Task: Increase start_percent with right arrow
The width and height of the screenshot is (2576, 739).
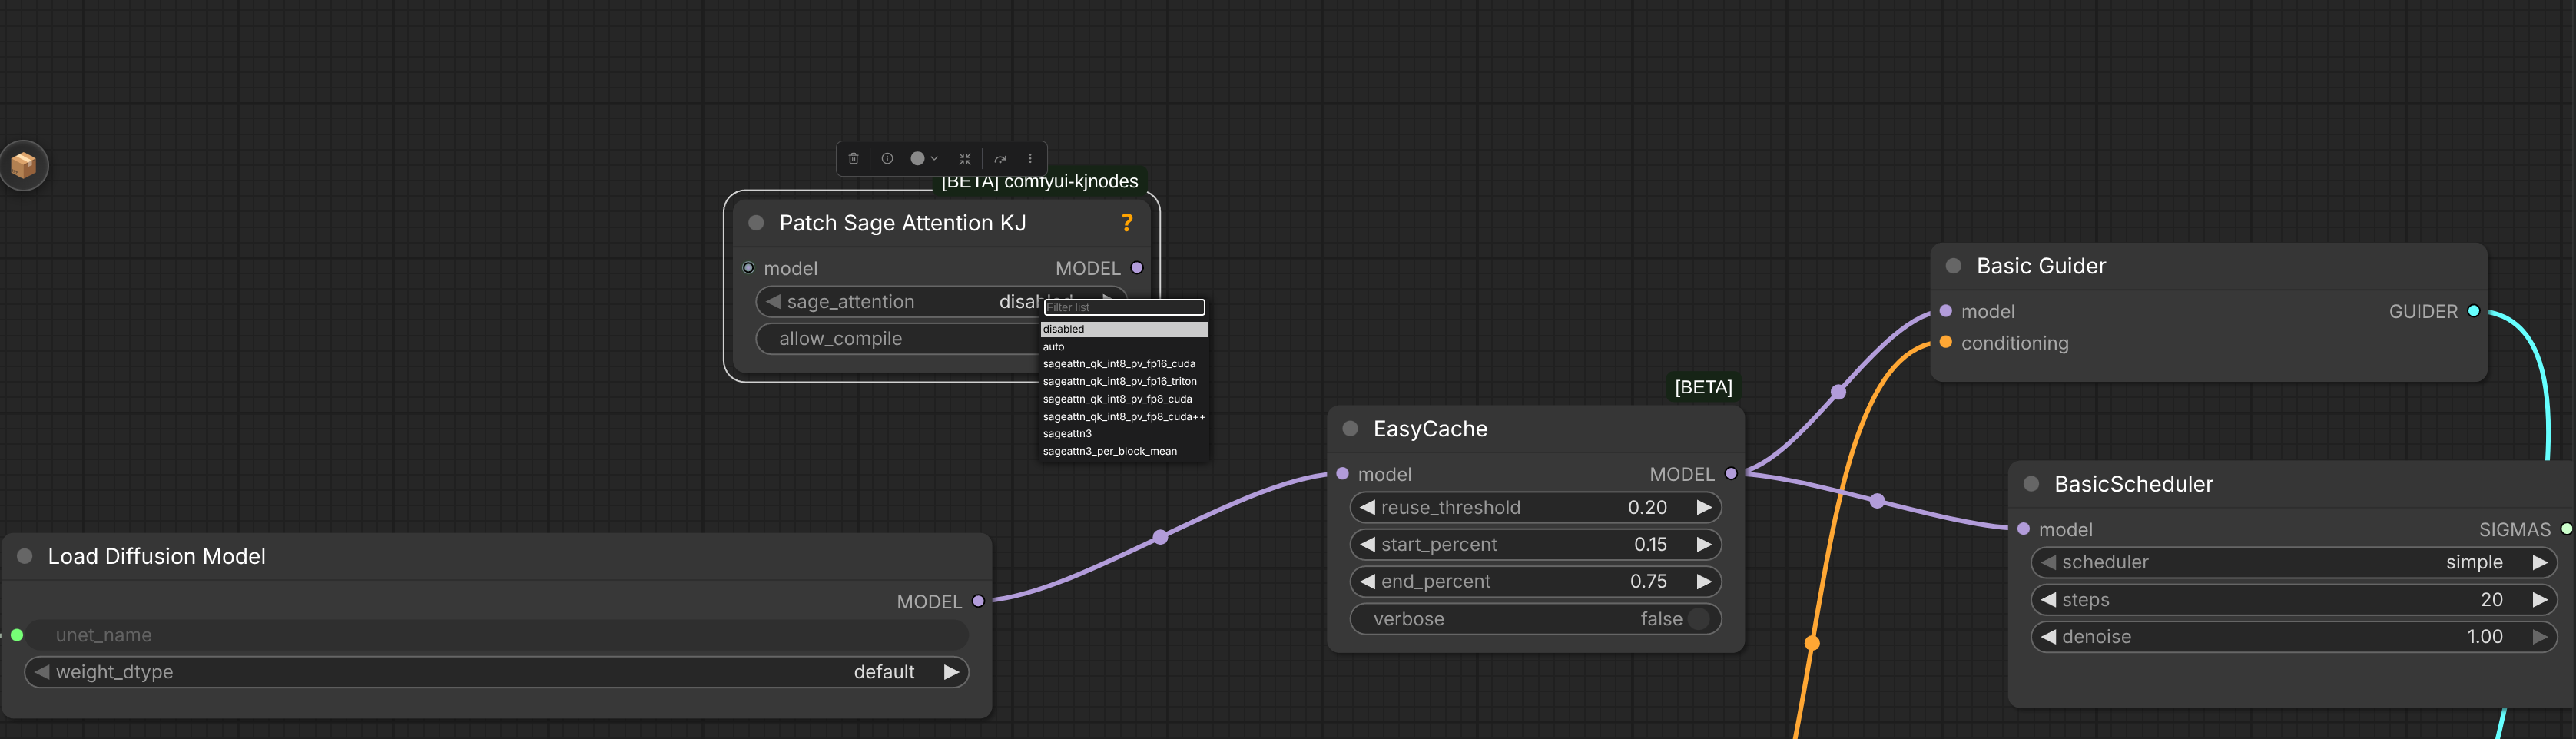Action: tap(1704, 544)
